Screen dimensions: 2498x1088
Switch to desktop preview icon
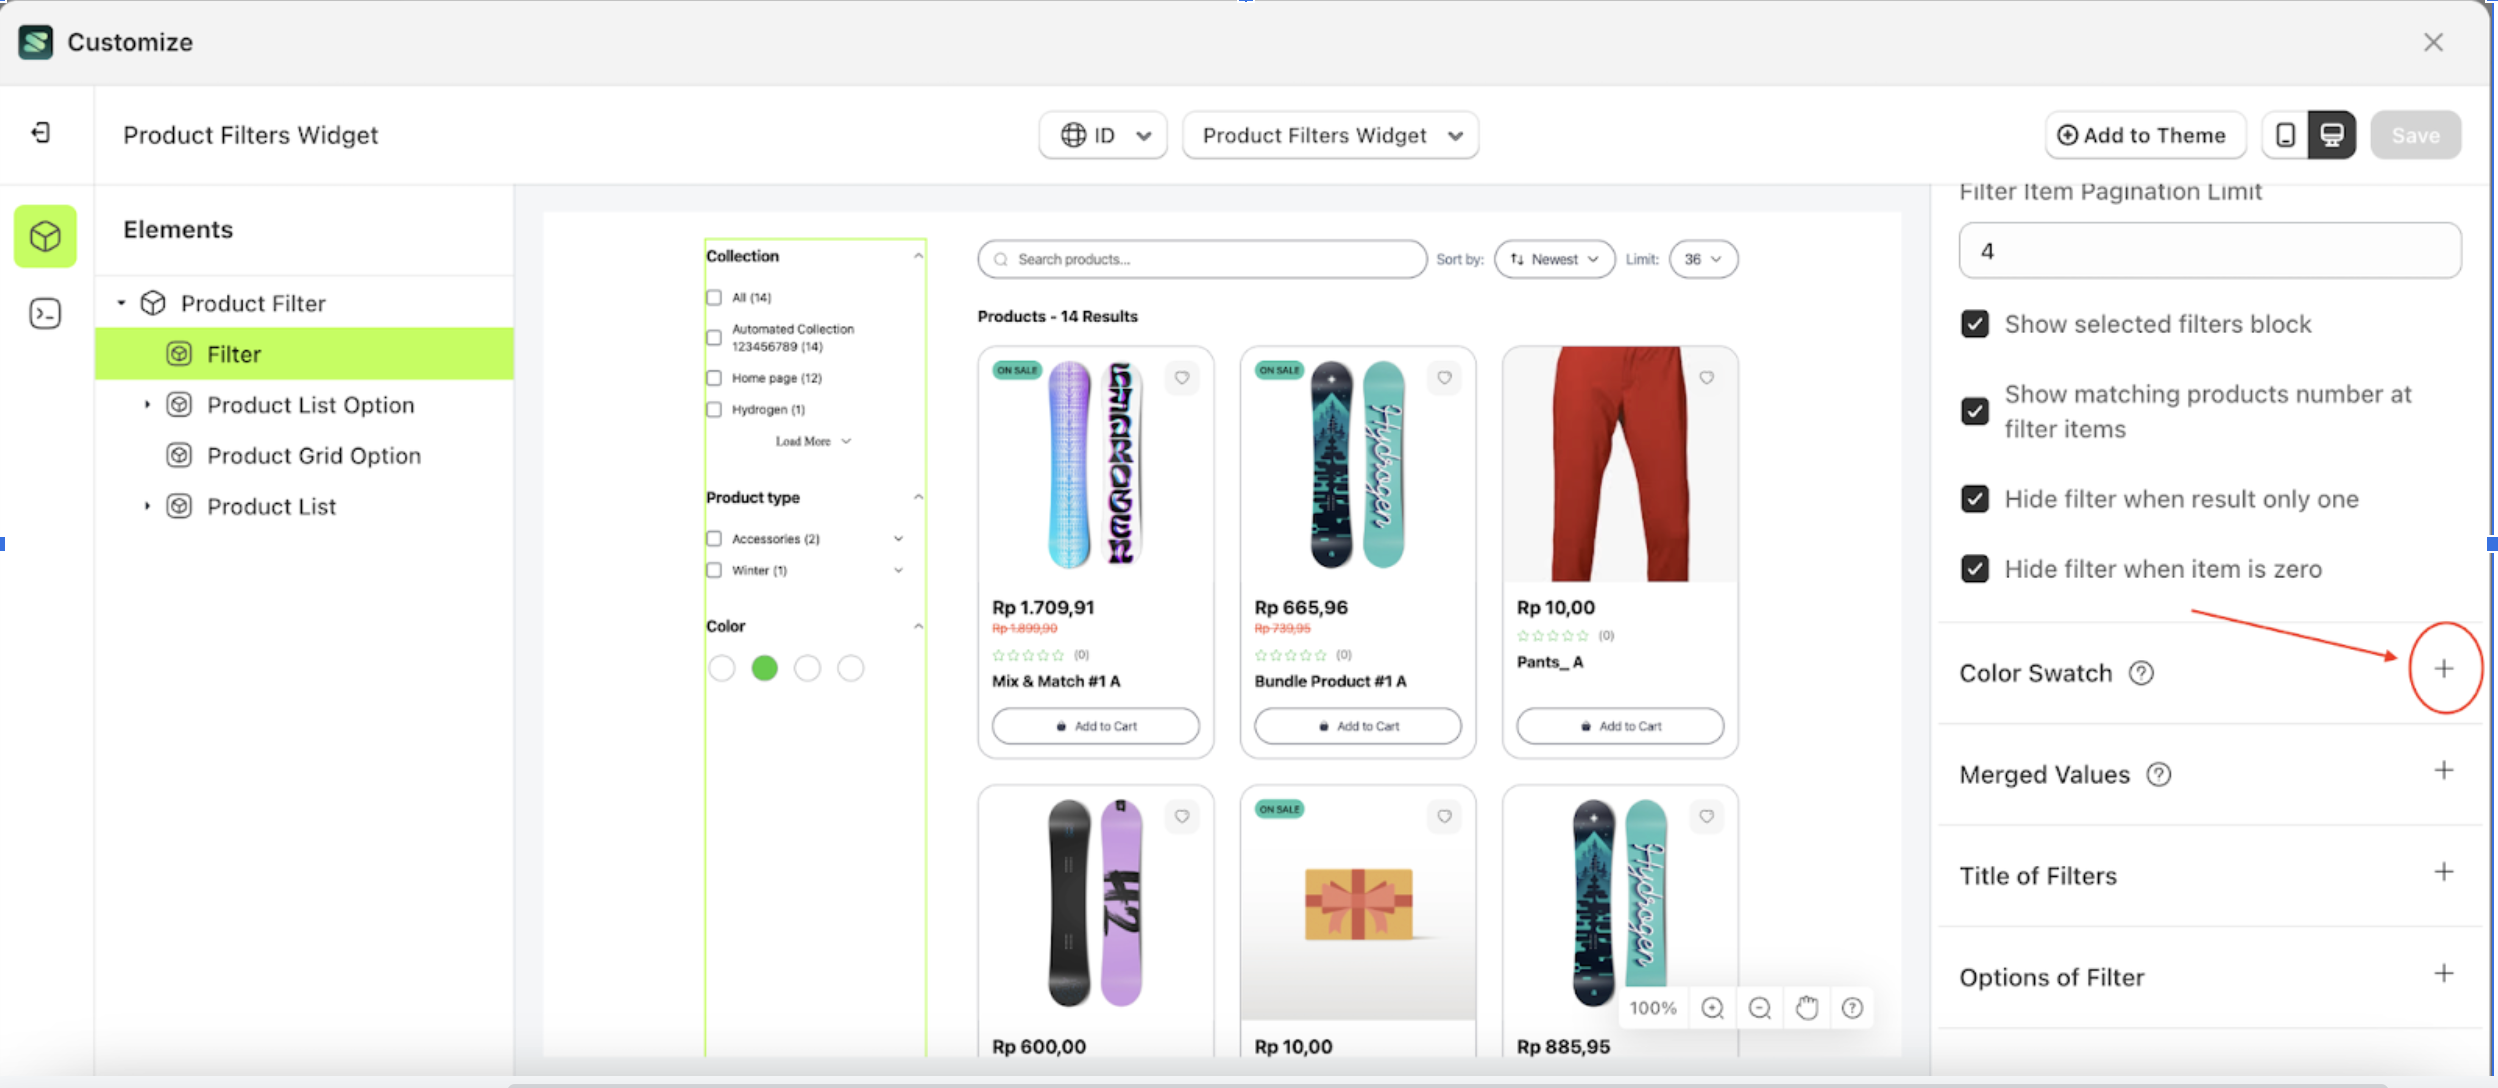2331,135
